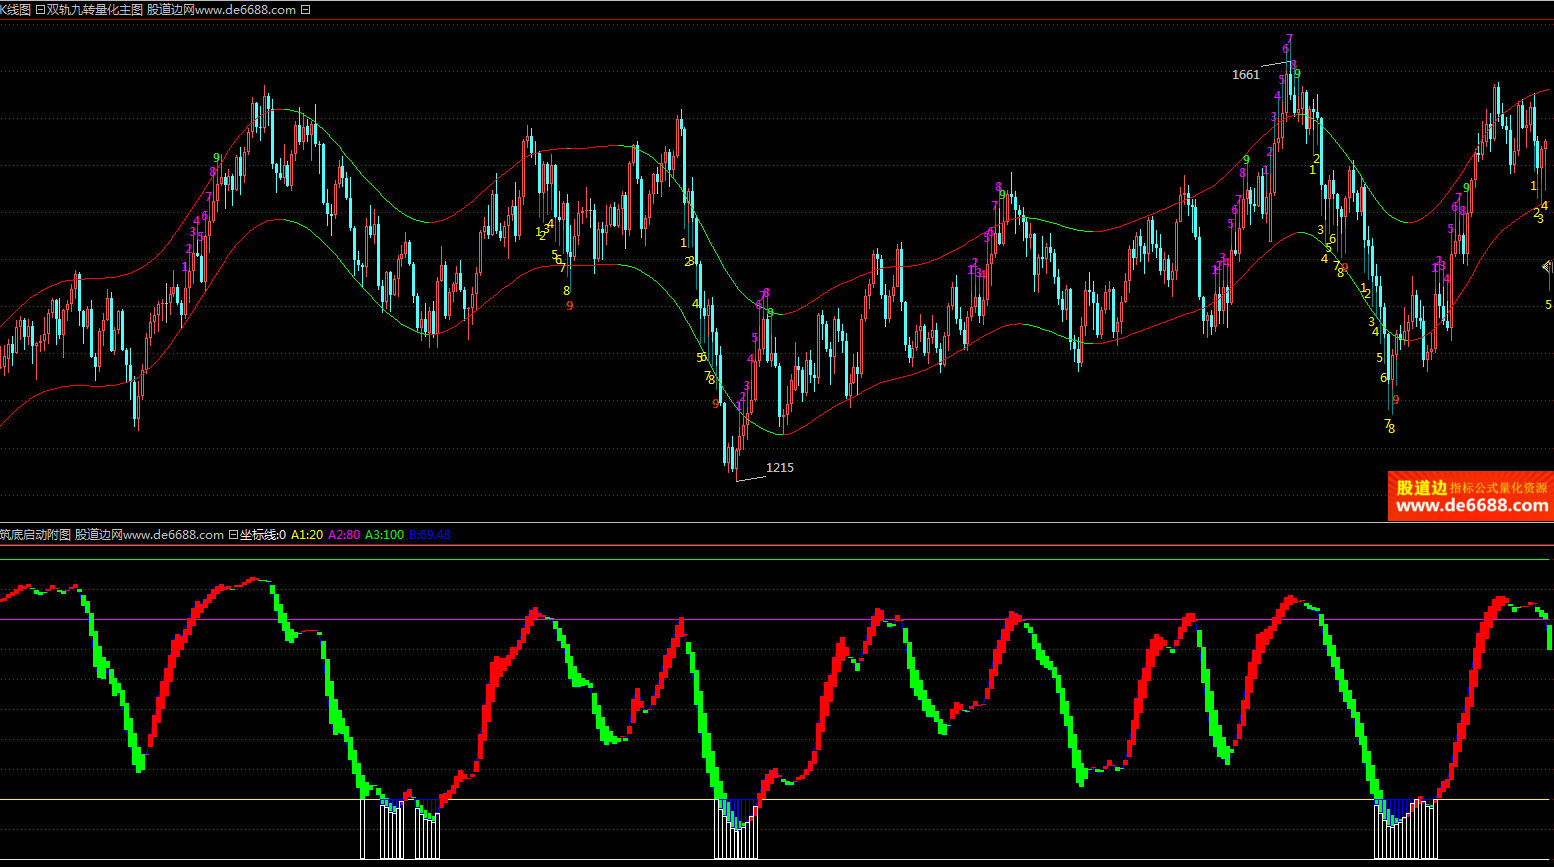Click the magenta A2:80 parameter label

pos(344,535)
